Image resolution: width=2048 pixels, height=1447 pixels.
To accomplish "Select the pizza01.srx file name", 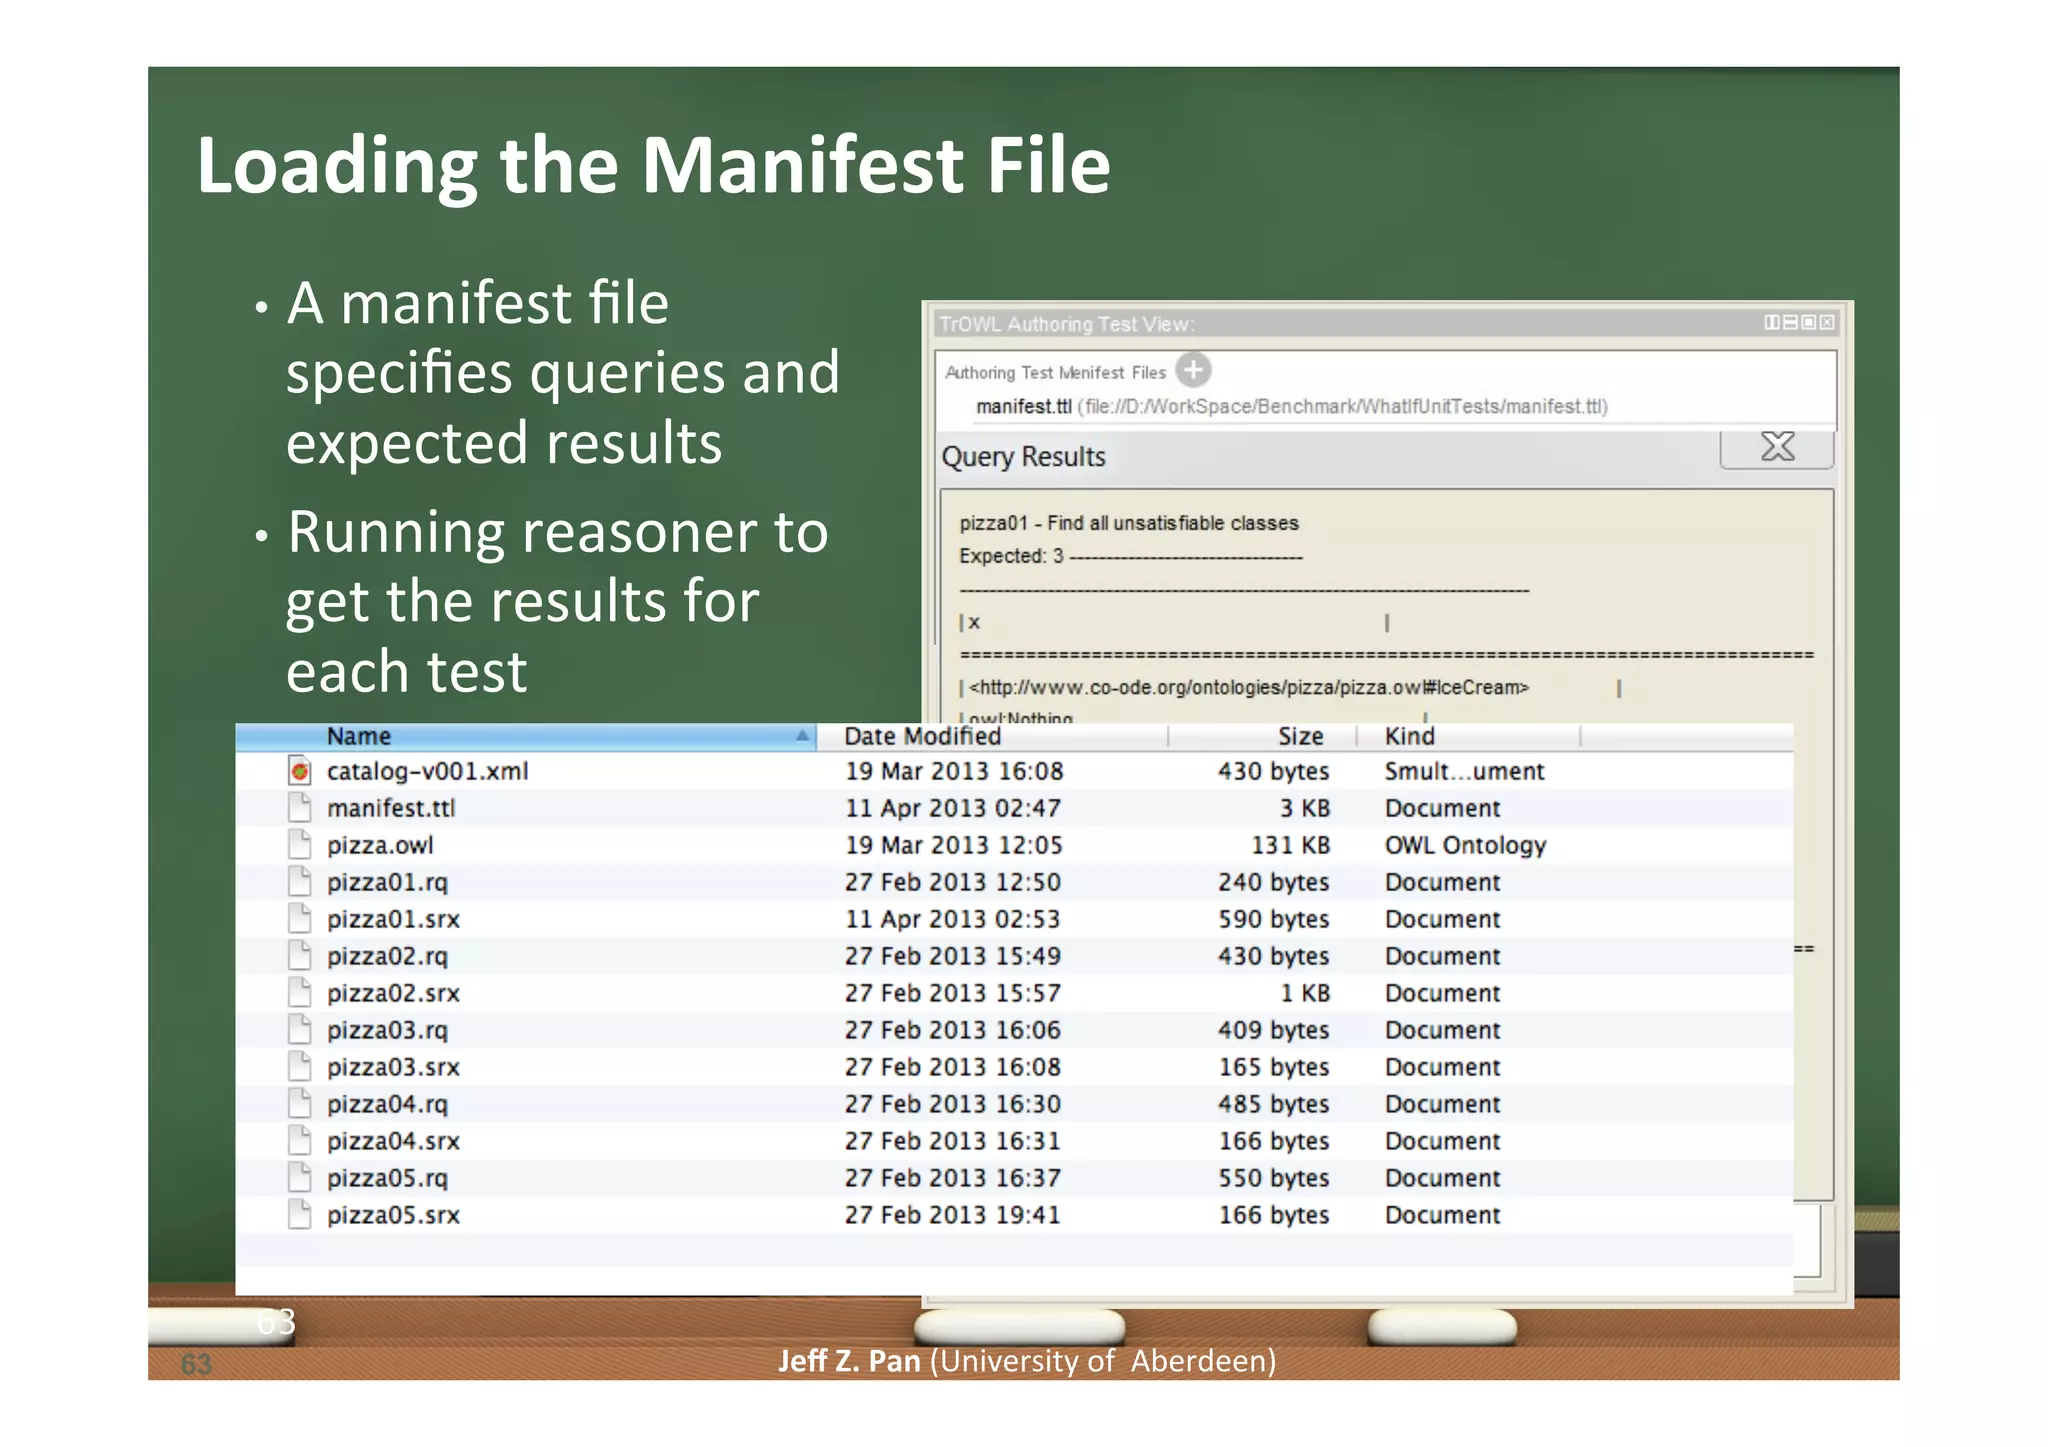I will pos(393,919).
